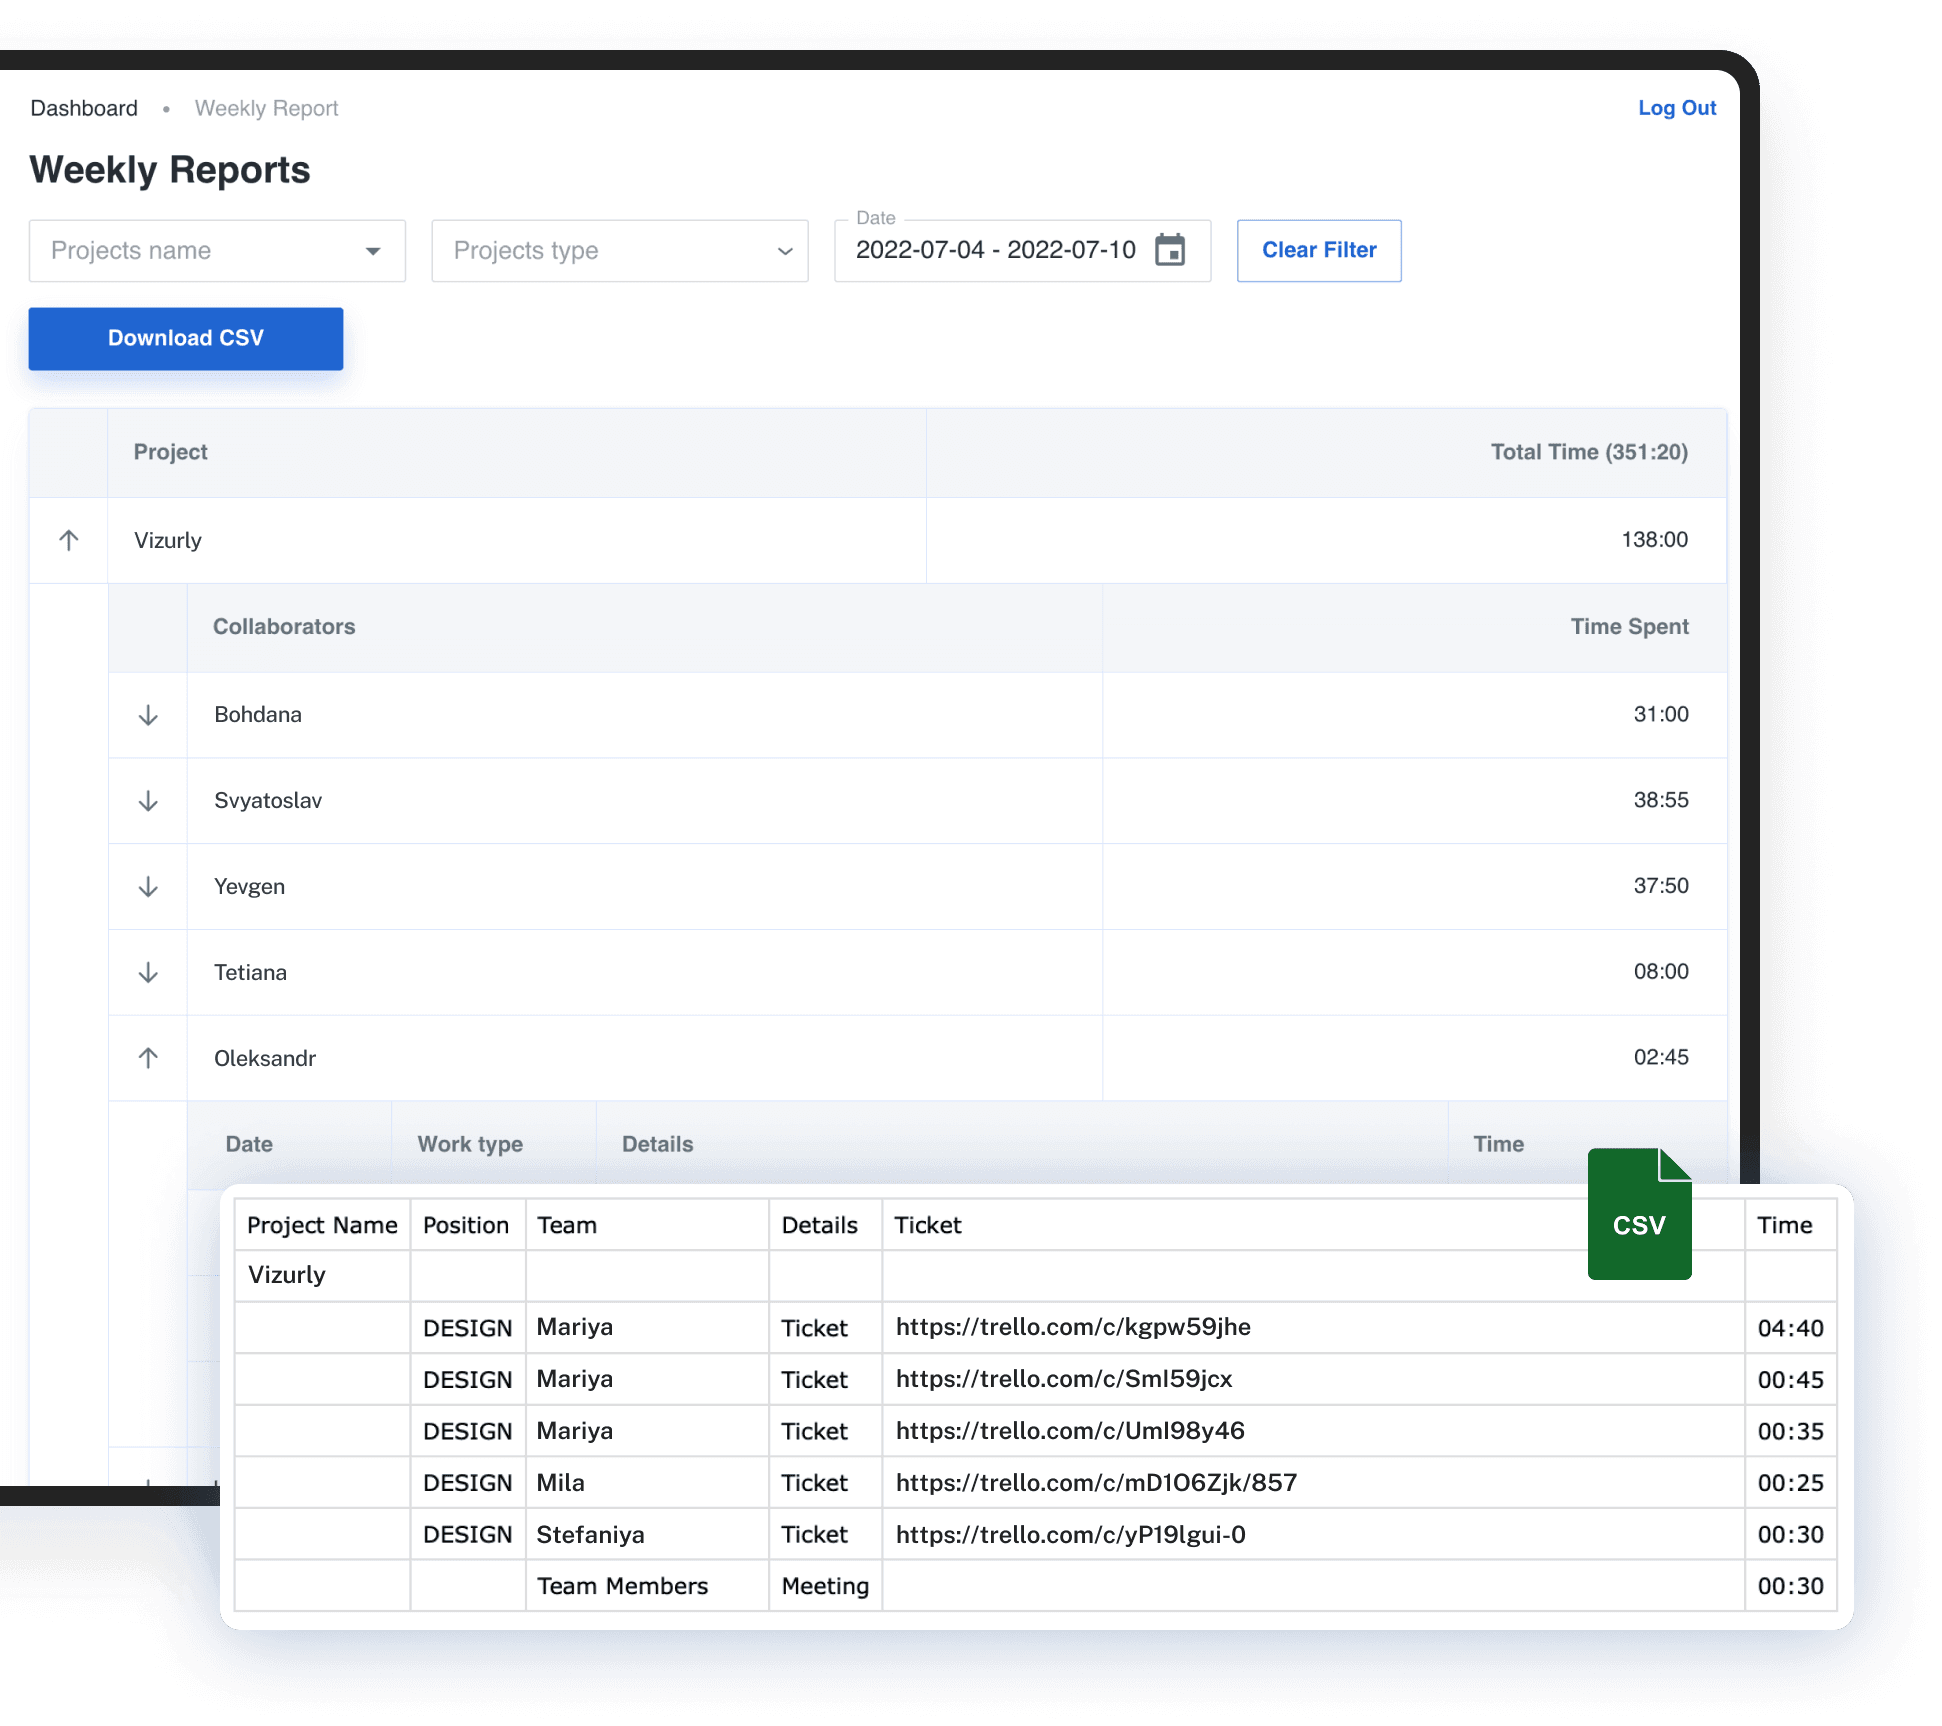Screen dimensions: 1942x1726
Task: Toggle the Projects name dropdown expander arrow
Action: click(371, 250)
